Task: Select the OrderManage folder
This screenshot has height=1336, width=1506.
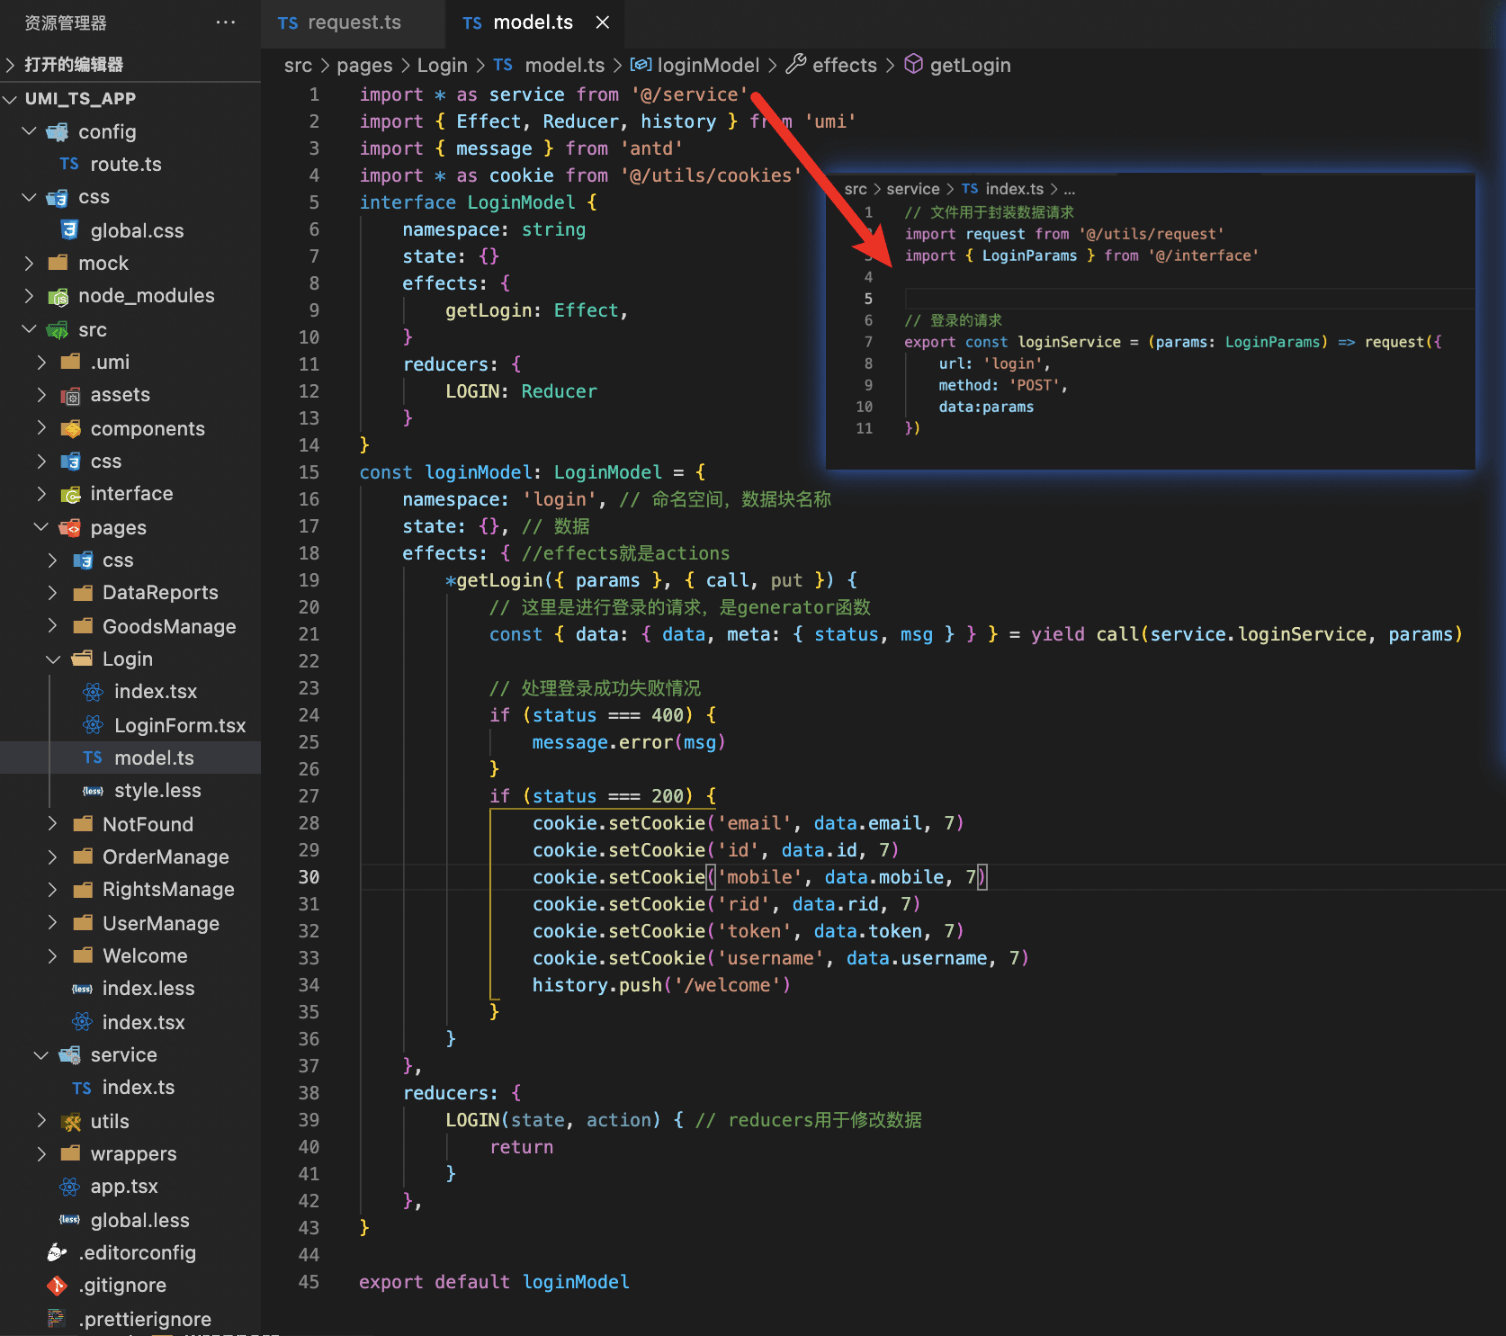Action: (x=166, y=858)
